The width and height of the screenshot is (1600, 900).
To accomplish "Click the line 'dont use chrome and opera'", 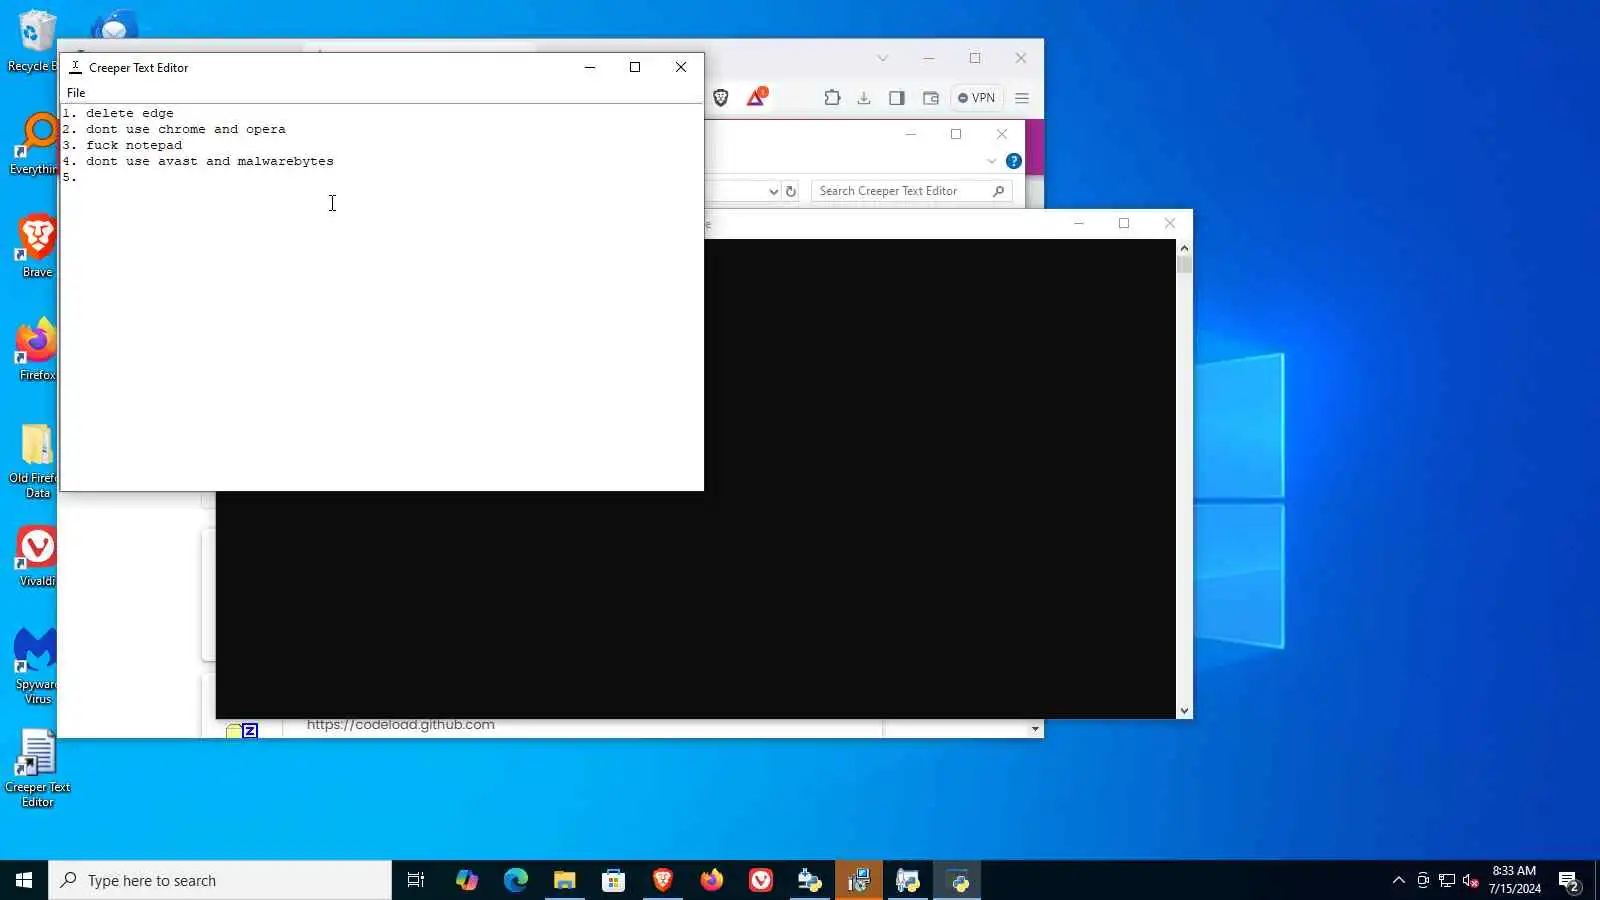I will (x=185, y=129).
